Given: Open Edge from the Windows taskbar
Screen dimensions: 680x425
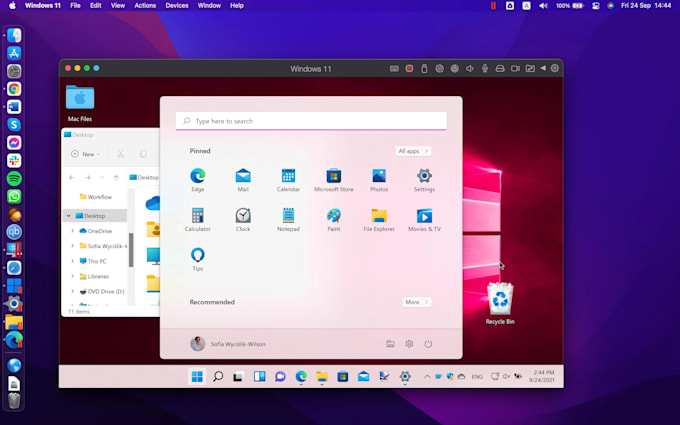Looking at the screenshot, I should (x=301, y=376).
